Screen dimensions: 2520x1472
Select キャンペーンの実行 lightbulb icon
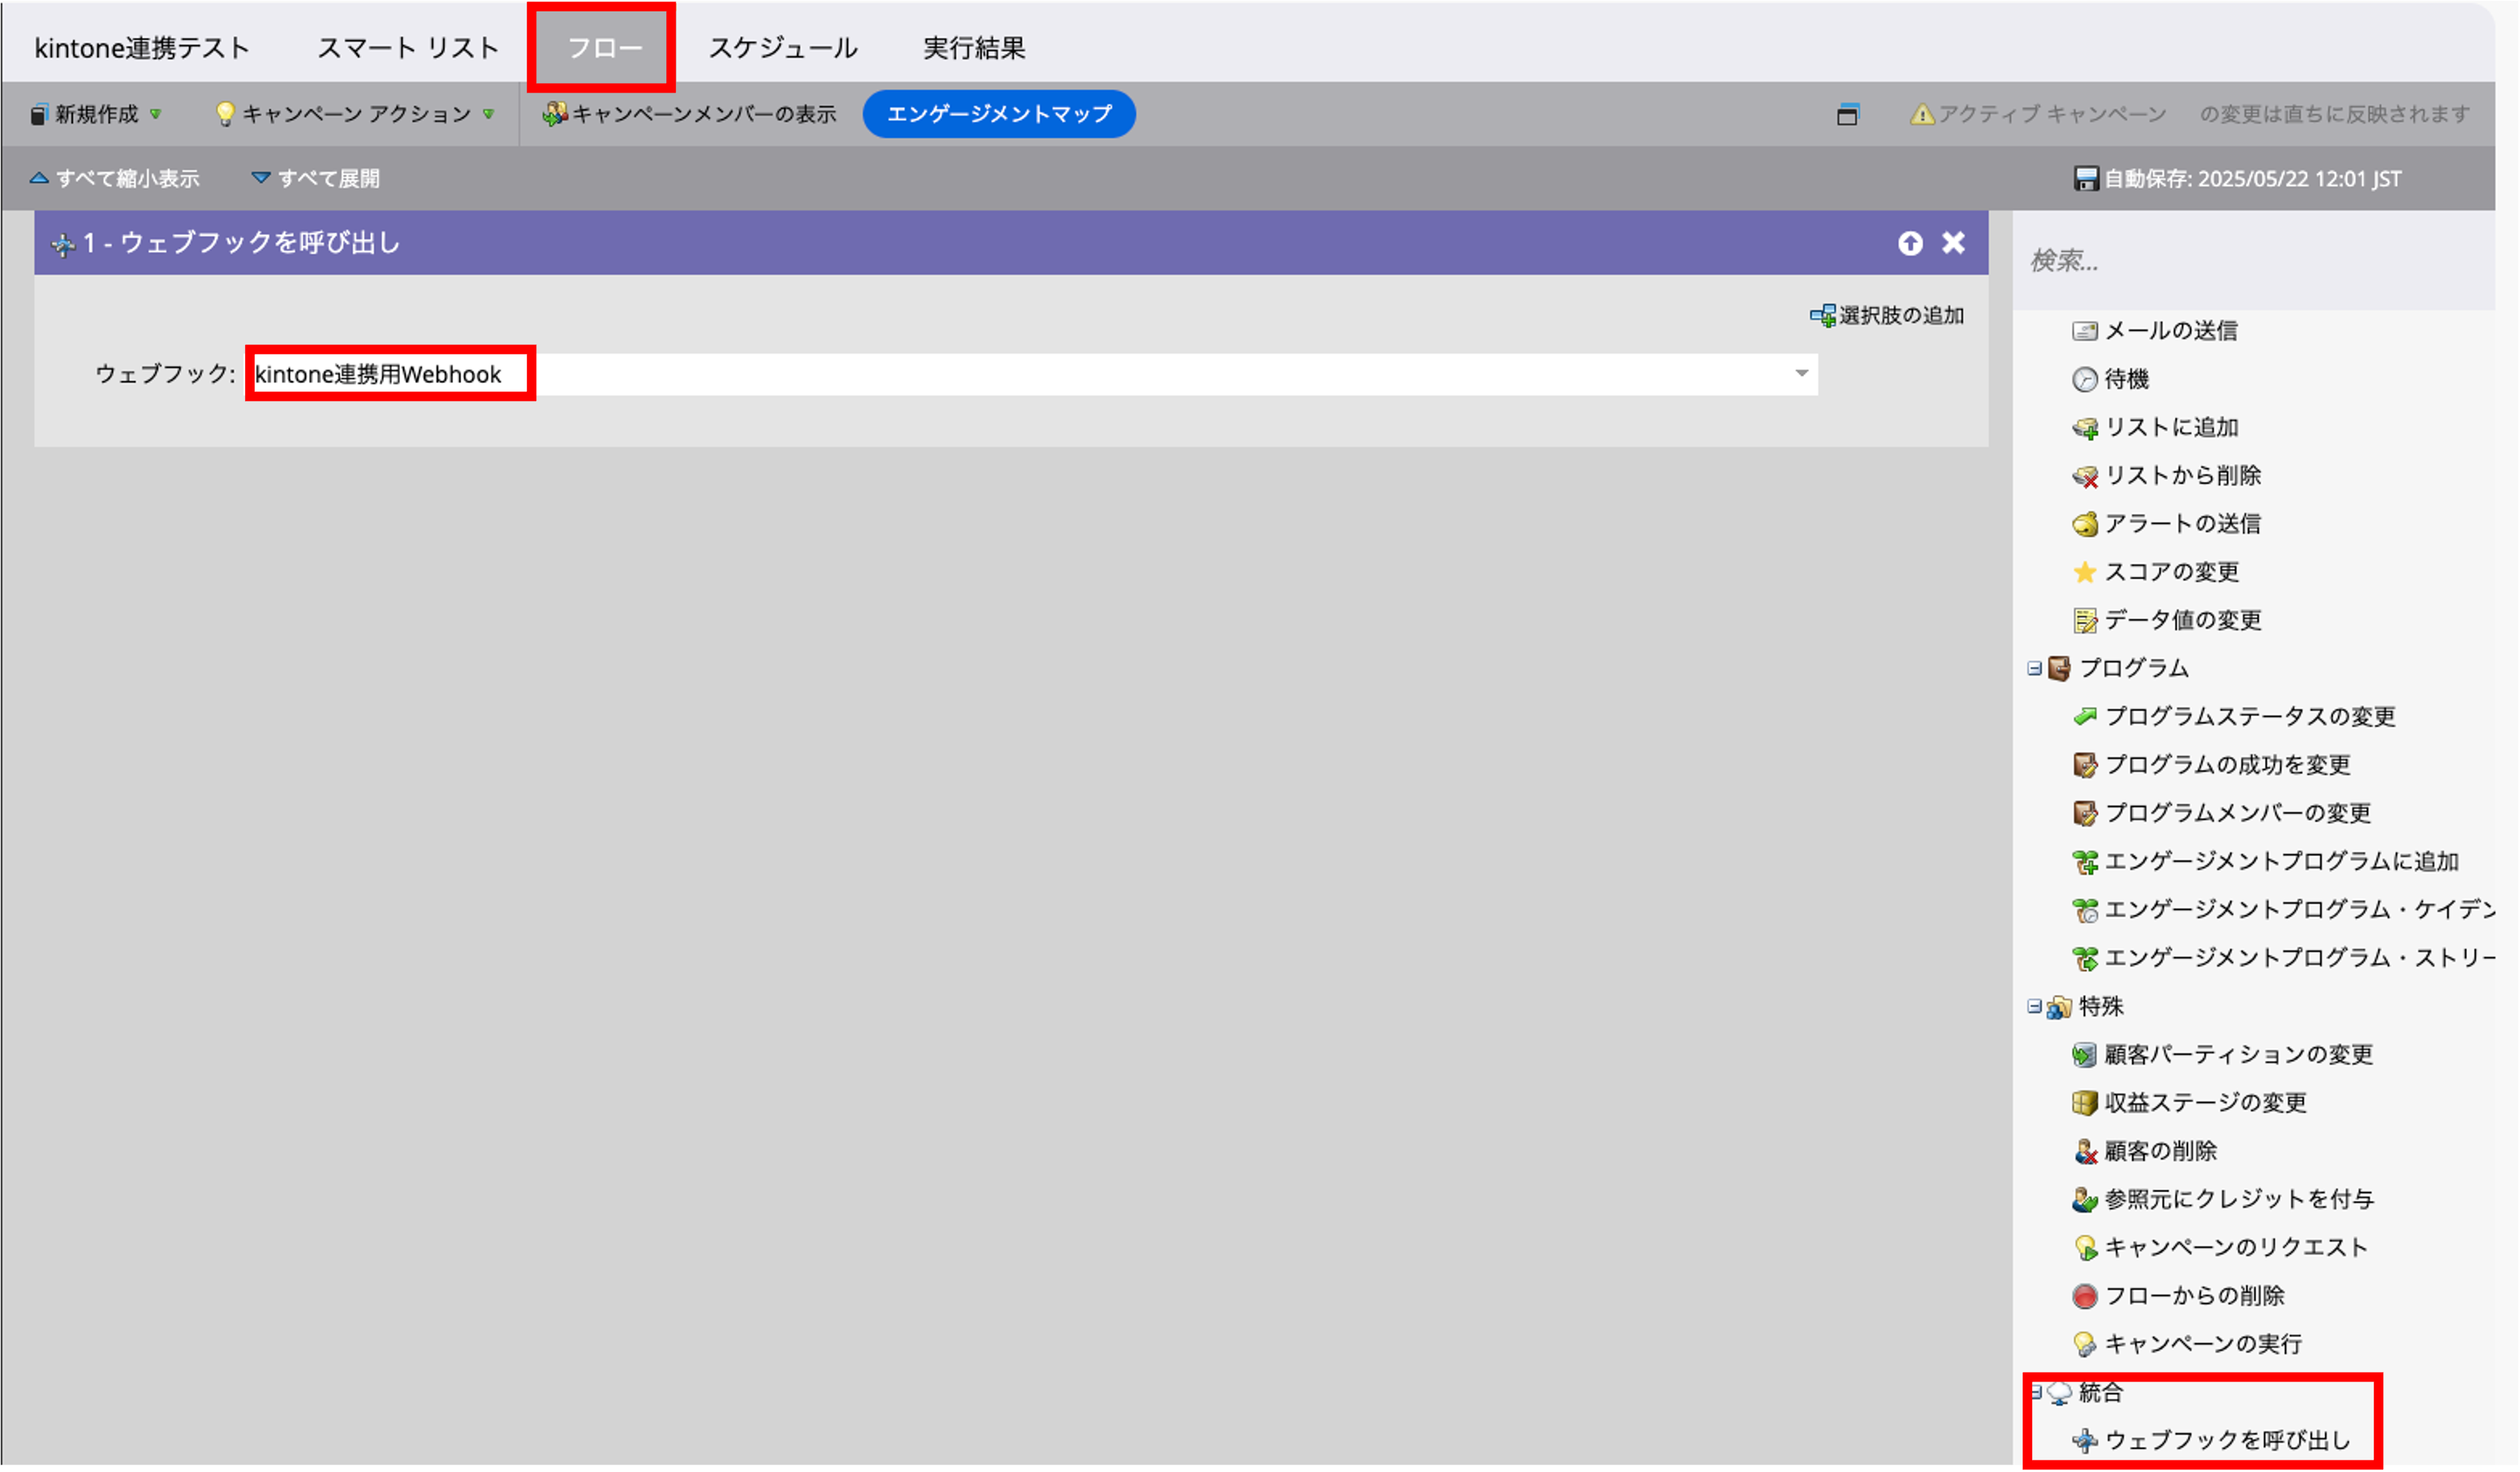pyautogui.click(x=2084, y=1344)
